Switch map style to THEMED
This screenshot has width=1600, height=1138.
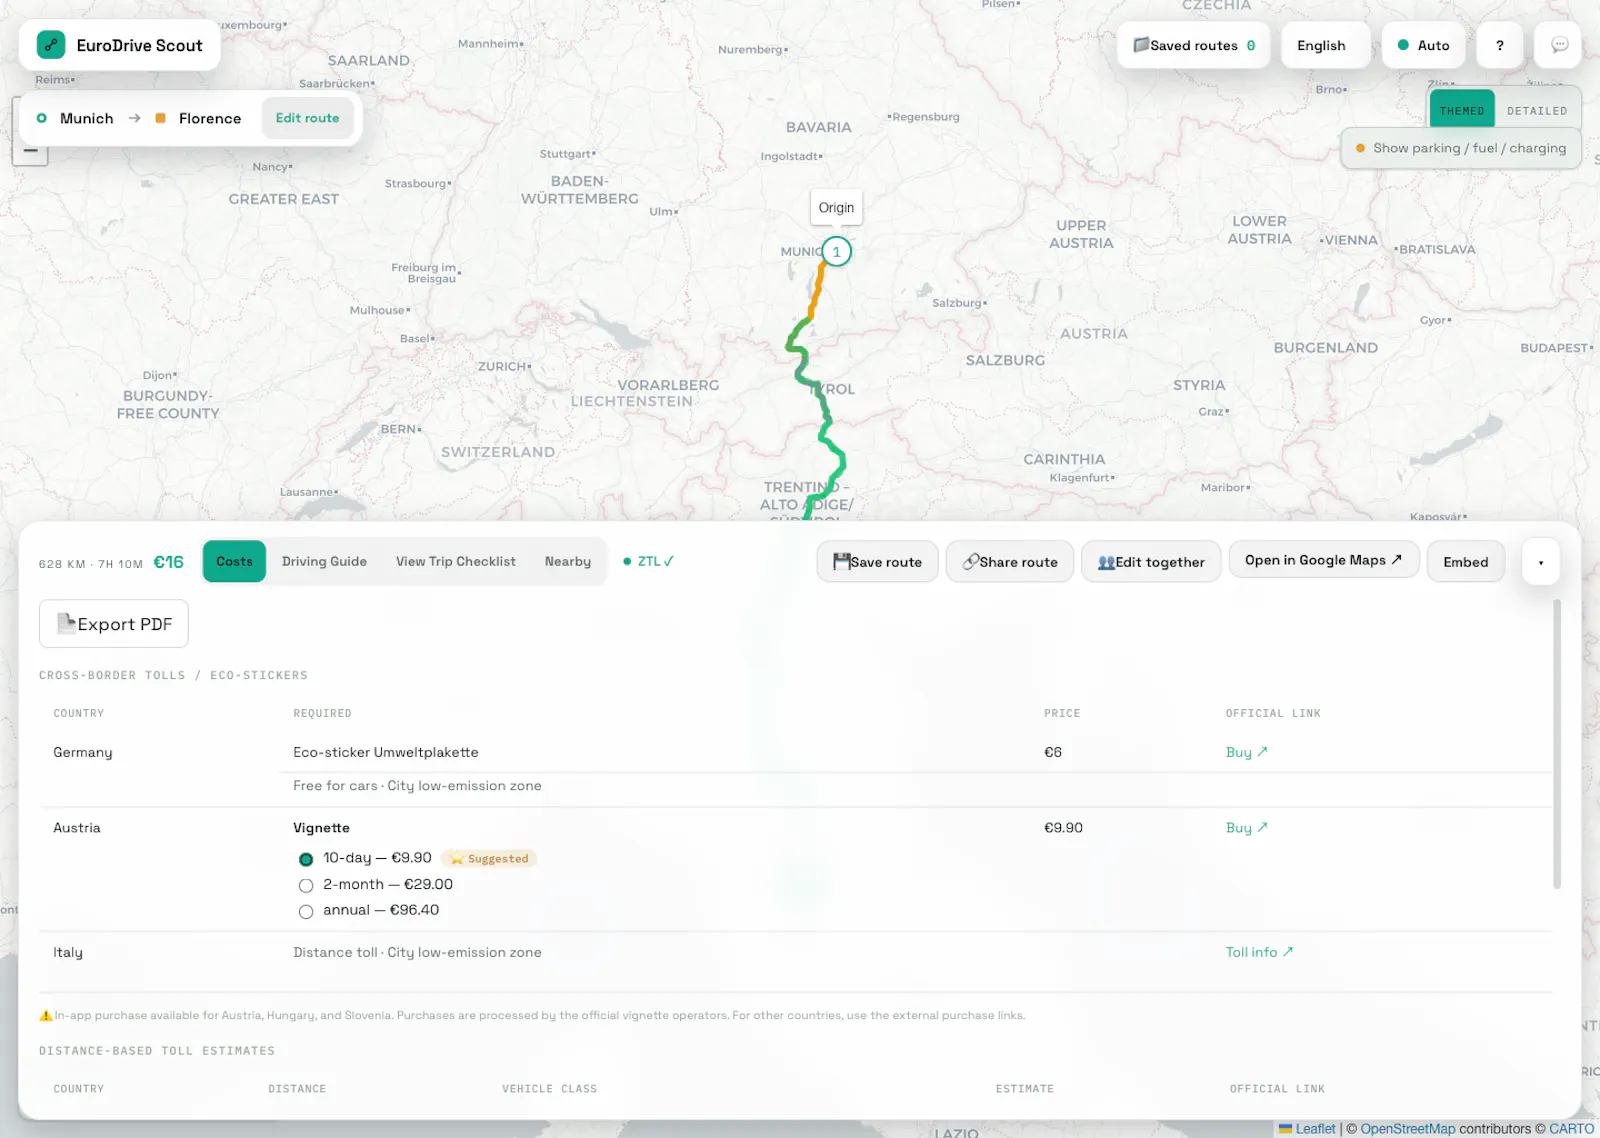pos(1462,110)
